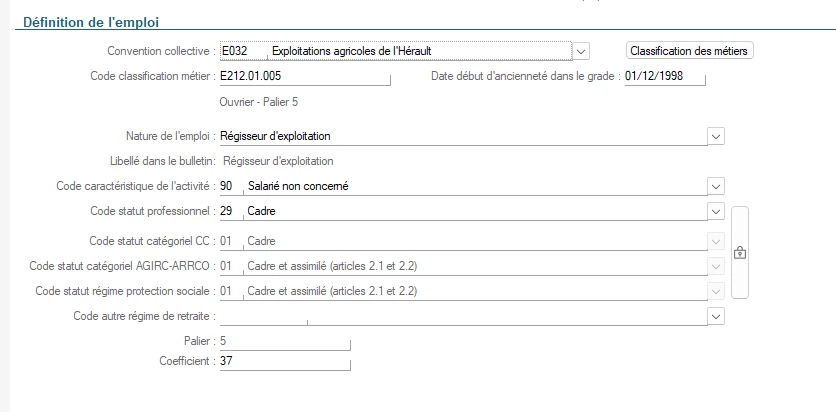This screenshot has height=412, width=836.
Task: Expand Code autre régime de retraite list
Action: [x=715, y=316]
